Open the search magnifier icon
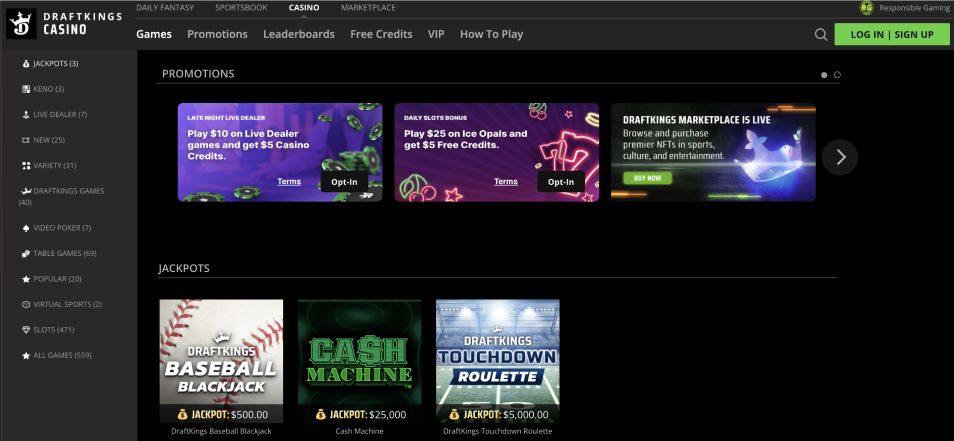This screenshot has width=954, height=441. 821,35
